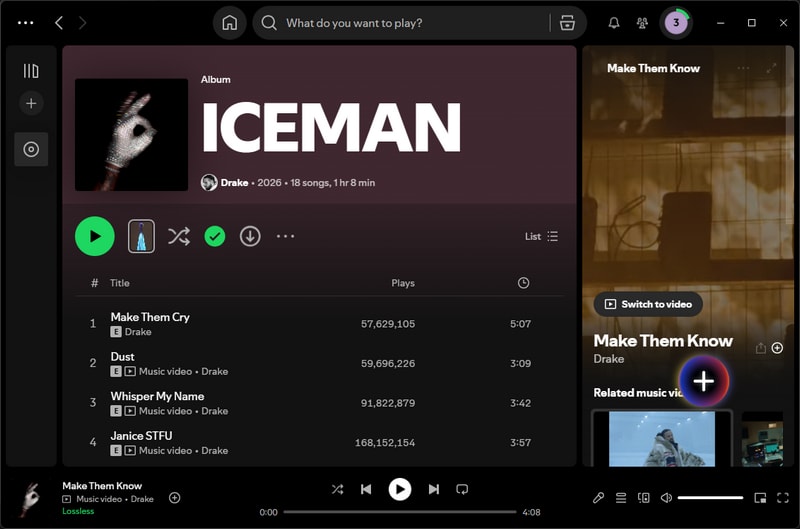Open the notifications bell
800x529 pixels.
pyautogui.click(x=614, y=22)
